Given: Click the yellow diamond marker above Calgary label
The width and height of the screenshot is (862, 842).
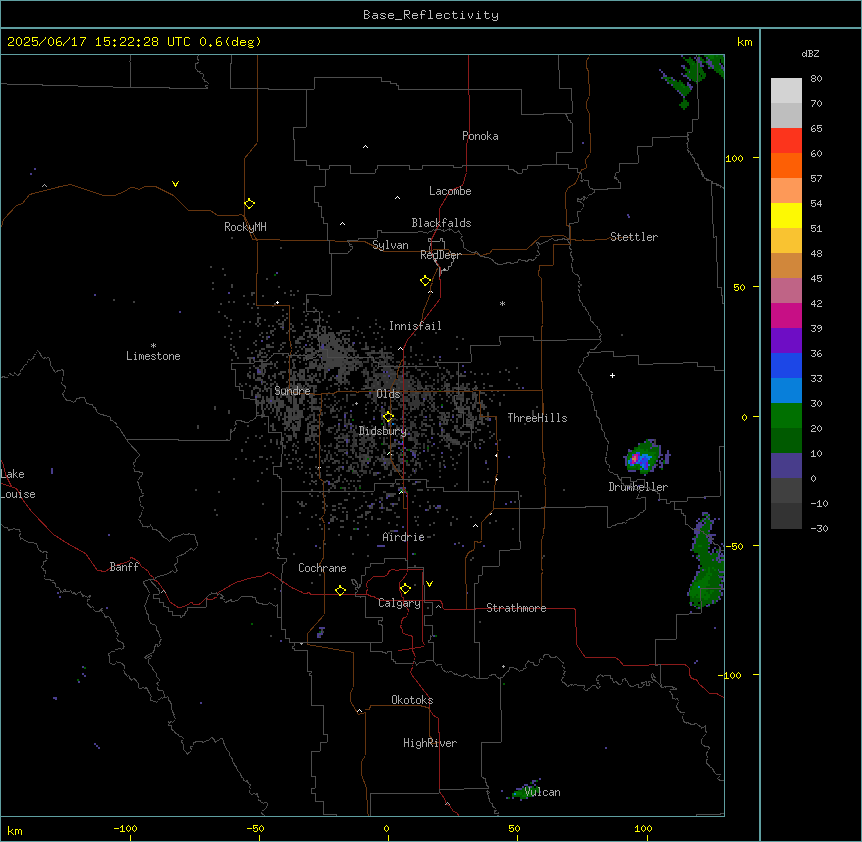Looking at the screenshot, I should (405, 589).
